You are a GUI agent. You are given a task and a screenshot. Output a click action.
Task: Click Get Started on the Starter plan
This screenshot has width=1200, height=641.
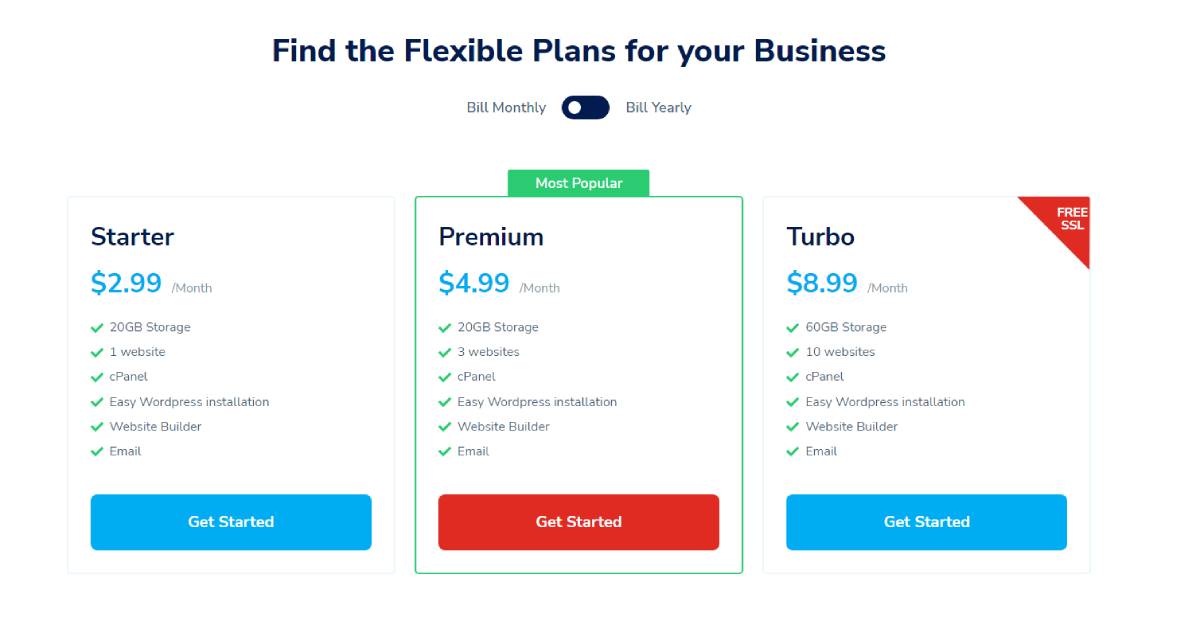[x=231, y=522]
